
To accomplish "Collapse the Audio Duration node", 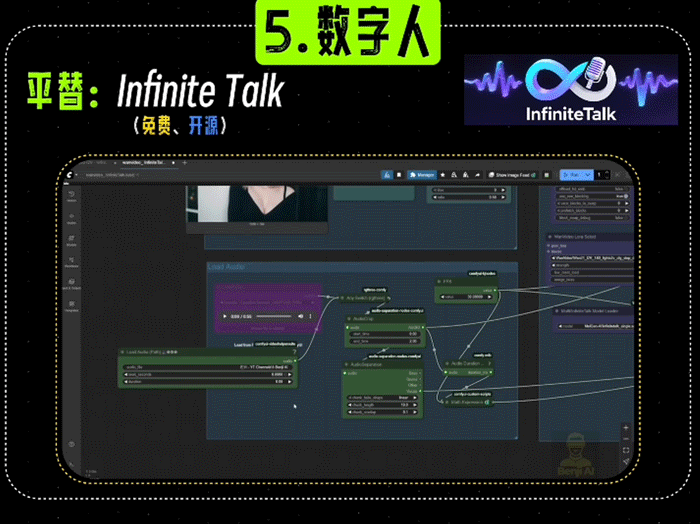I will click(x=447, y=364).
